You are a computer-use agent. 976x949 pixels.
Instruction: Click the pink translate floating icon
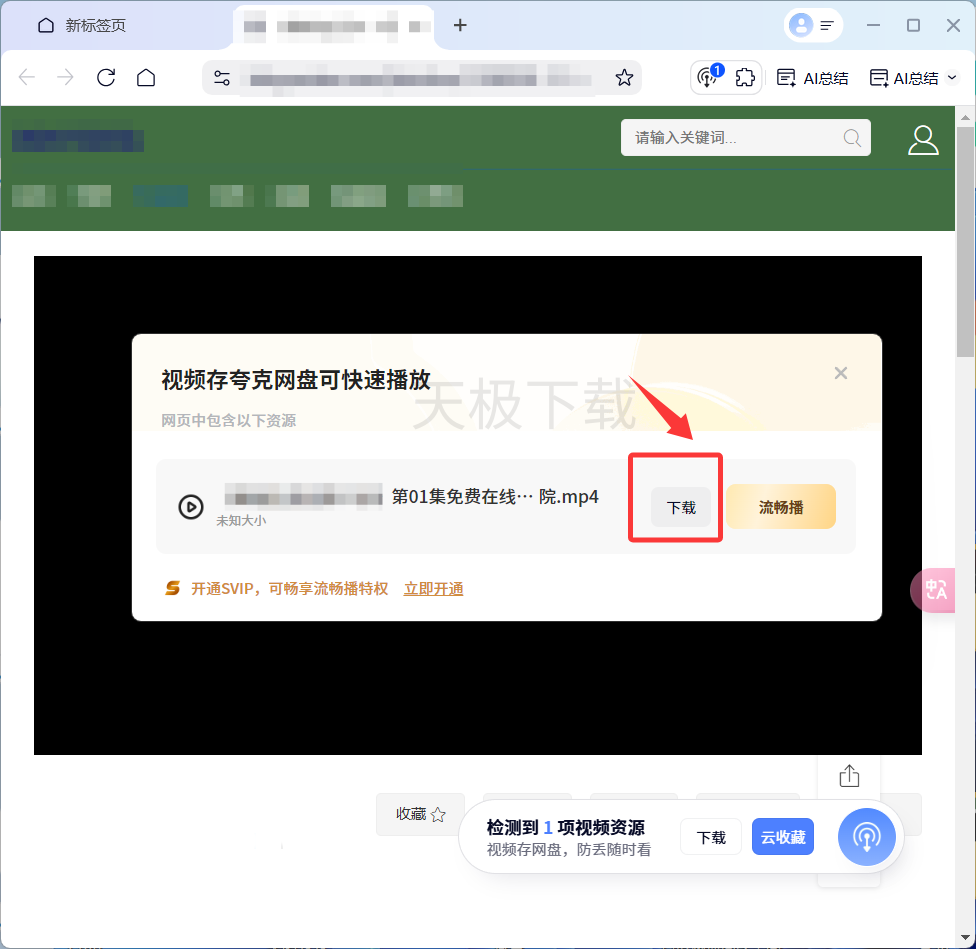tap(934, 590)
